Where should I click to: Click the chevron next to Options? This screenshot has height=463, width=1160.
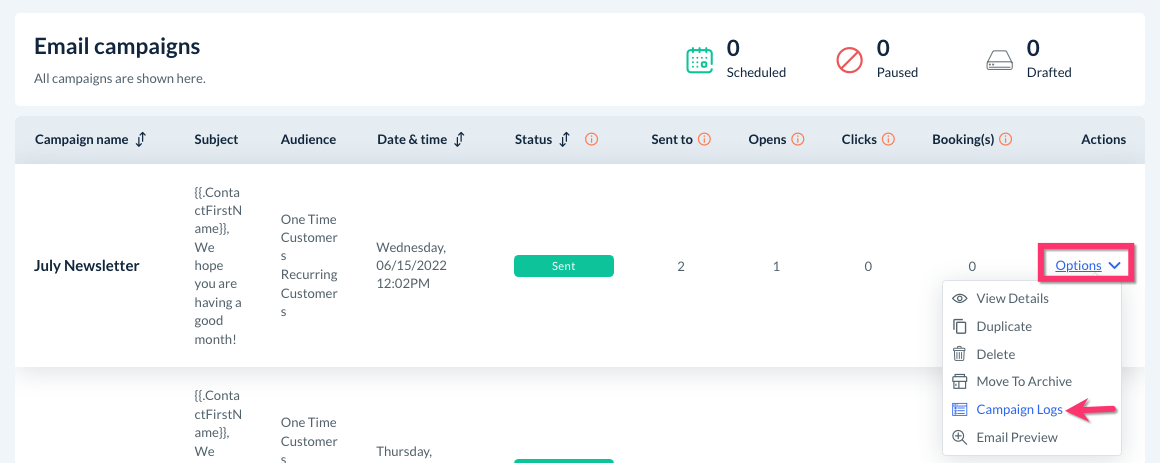1116,266
